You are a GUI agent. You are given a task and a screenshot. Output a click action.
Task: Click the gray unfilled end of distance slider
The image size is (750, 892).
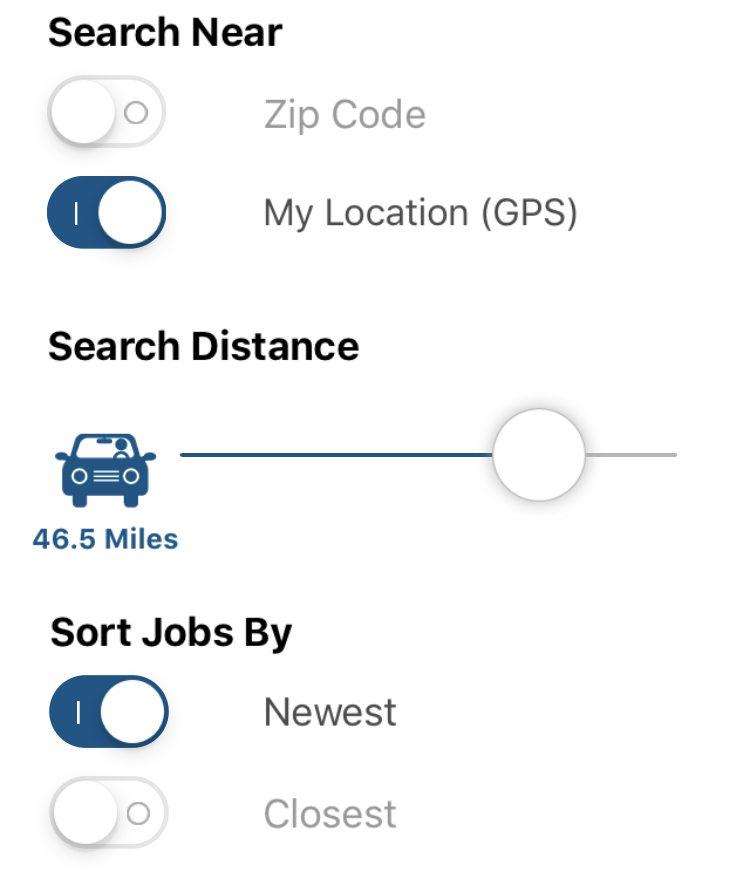(631, 455)
